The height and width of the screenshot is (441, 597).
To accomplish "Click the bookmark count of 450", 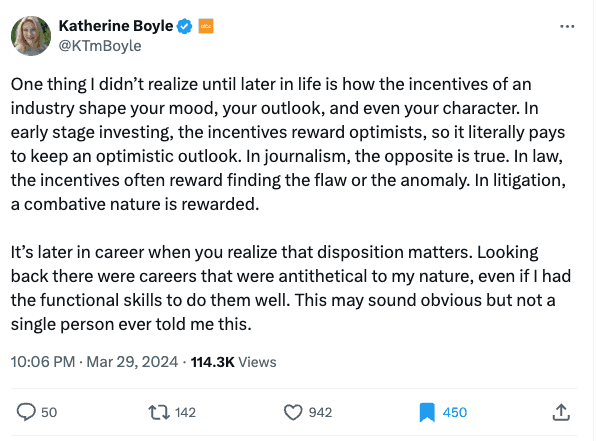I will [x=455, y=412].
